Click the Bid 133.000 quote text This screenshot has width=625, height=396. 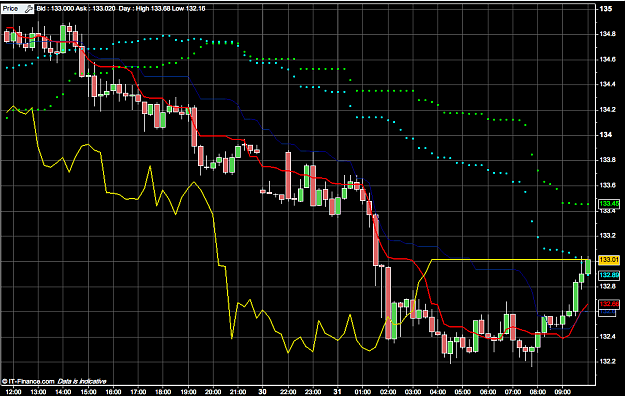pos(55,8)
